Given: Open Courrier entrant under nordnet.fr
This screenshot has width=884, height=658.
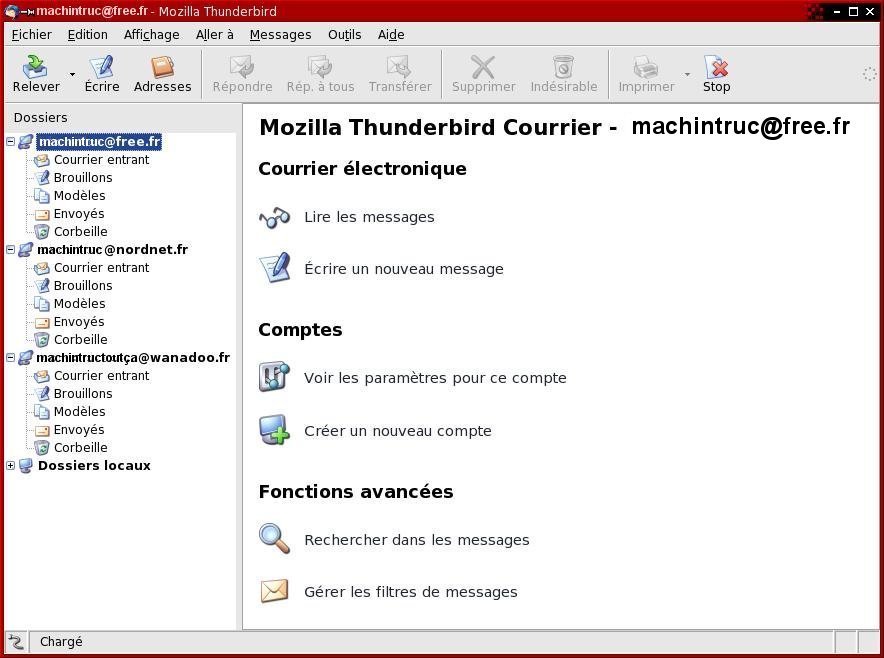Looking at the screenshot, I should [101, 268].
